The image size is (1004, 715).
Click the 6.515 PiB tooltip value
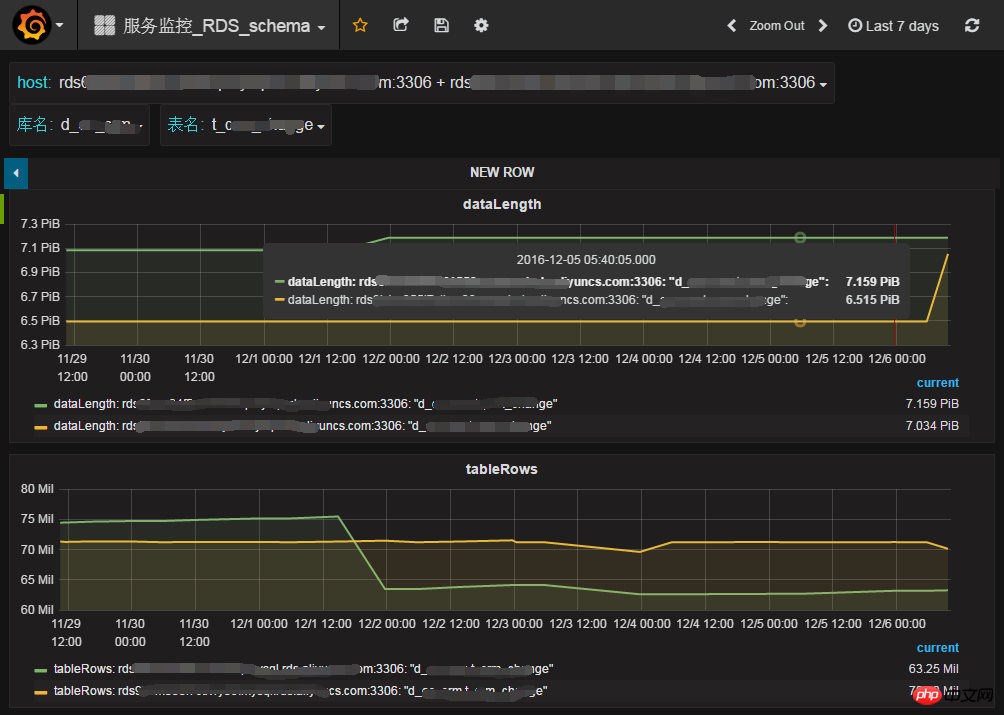[872, 300]
